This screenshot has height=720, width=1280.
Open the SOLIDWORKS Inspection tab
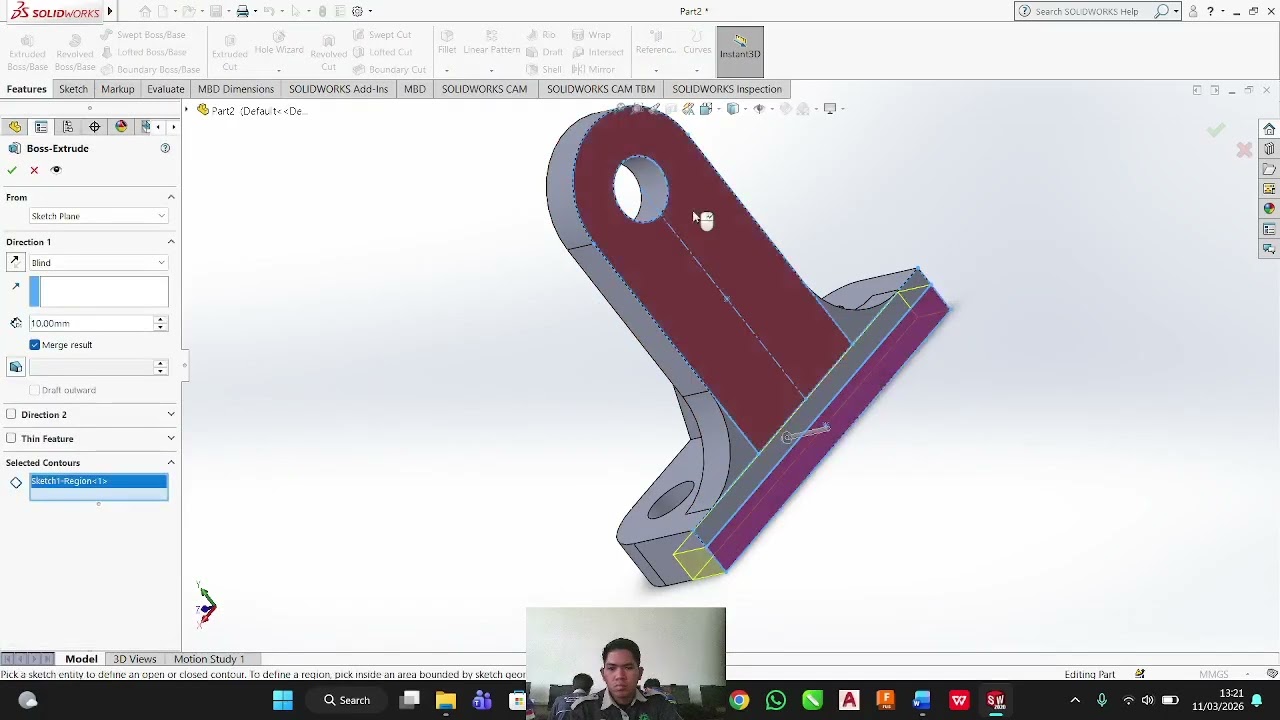tap(727, 89)
